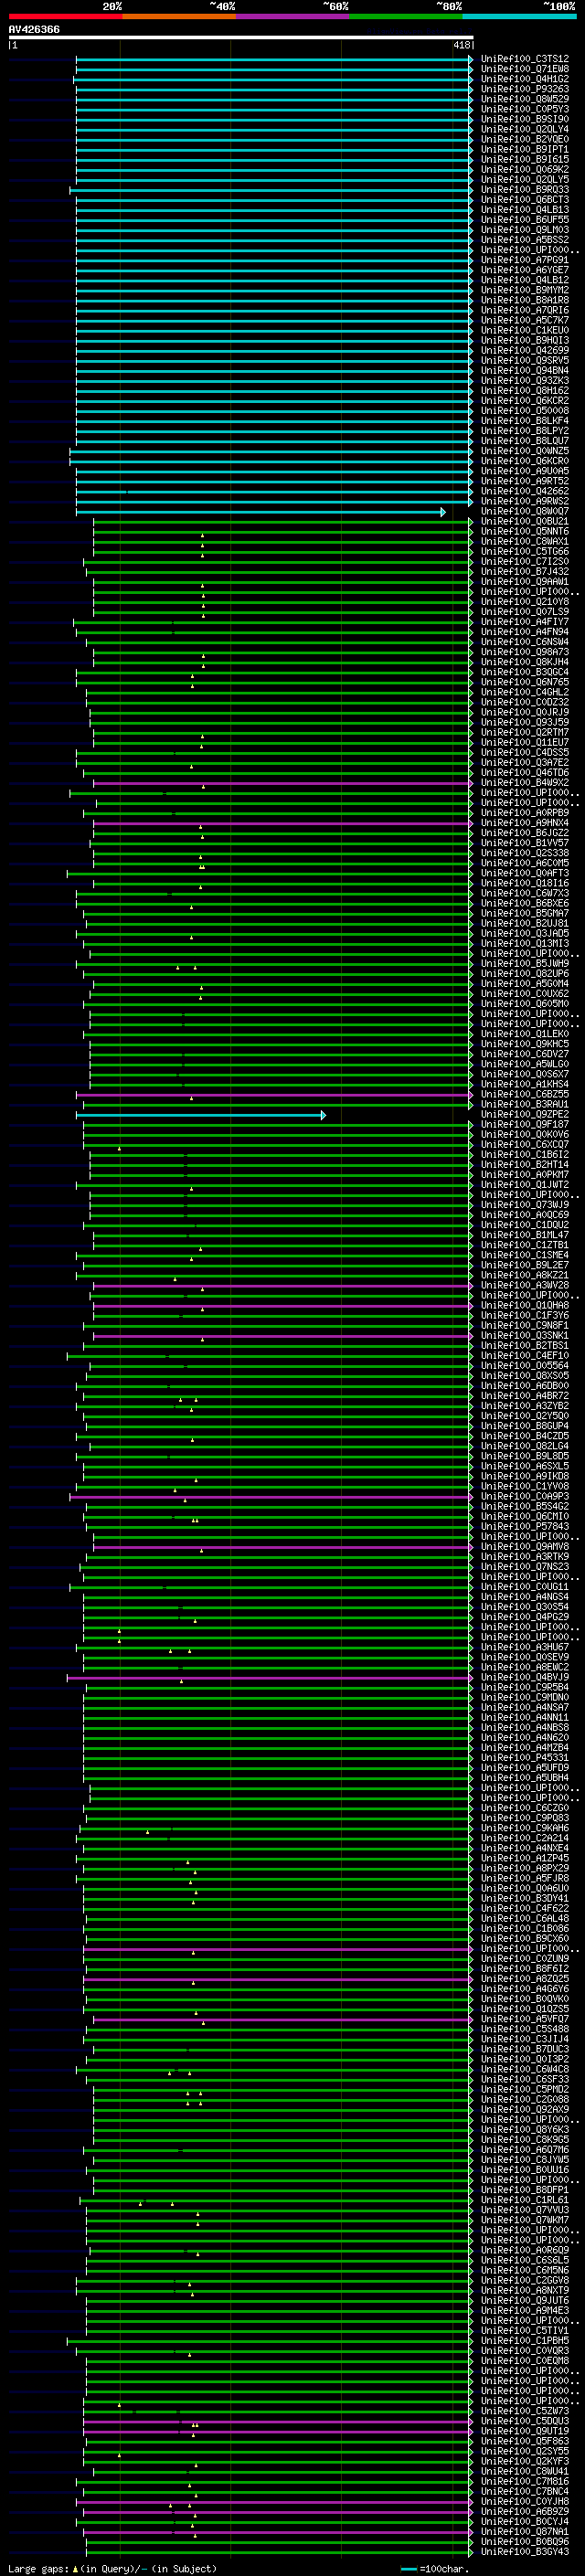Select the UniRef100_Q9AAW1 label
The width and height of the screenshot is (585, 2576).
[524, 582]
